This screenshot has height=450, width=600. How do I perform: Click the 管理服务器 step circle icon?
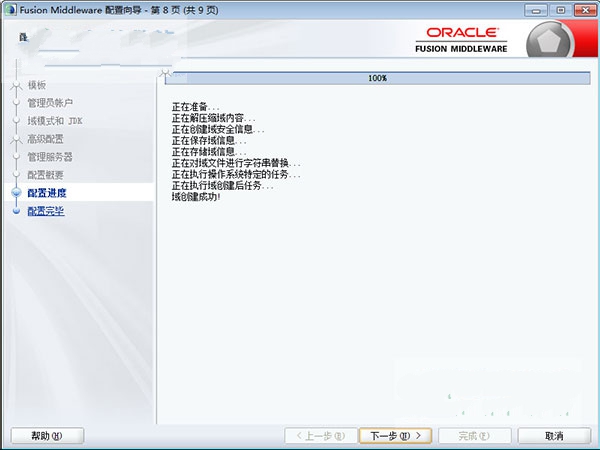click(x=16, y=157)
